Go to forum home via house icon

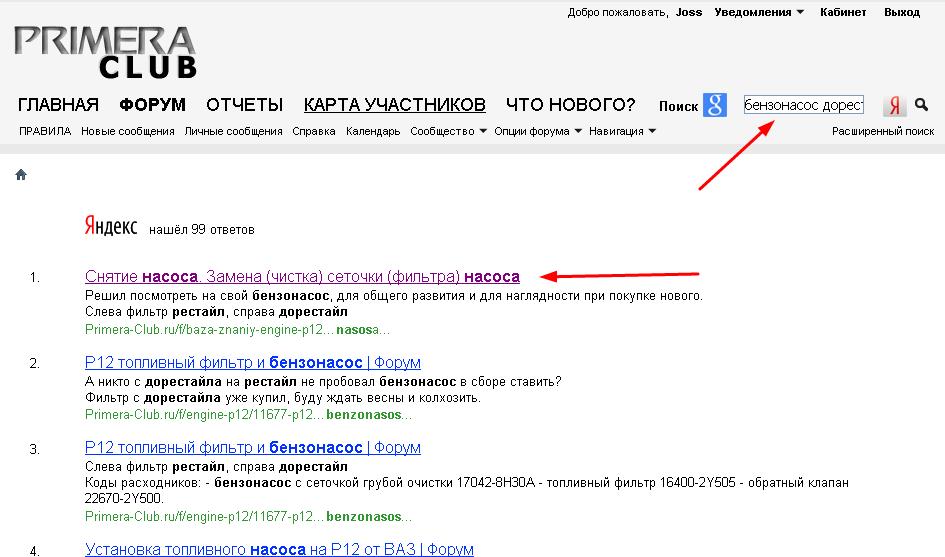(x=21, y=175)
